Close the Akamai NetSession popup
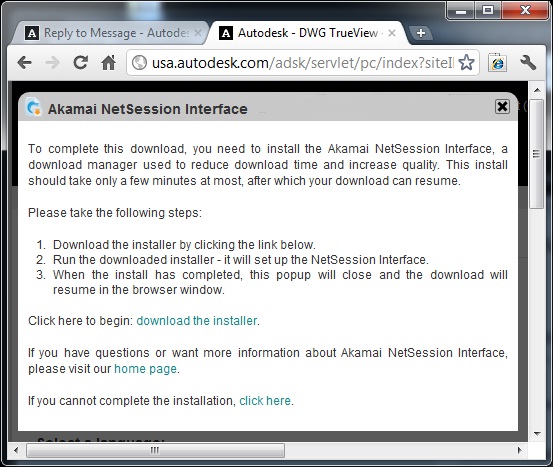 [502, 107]
